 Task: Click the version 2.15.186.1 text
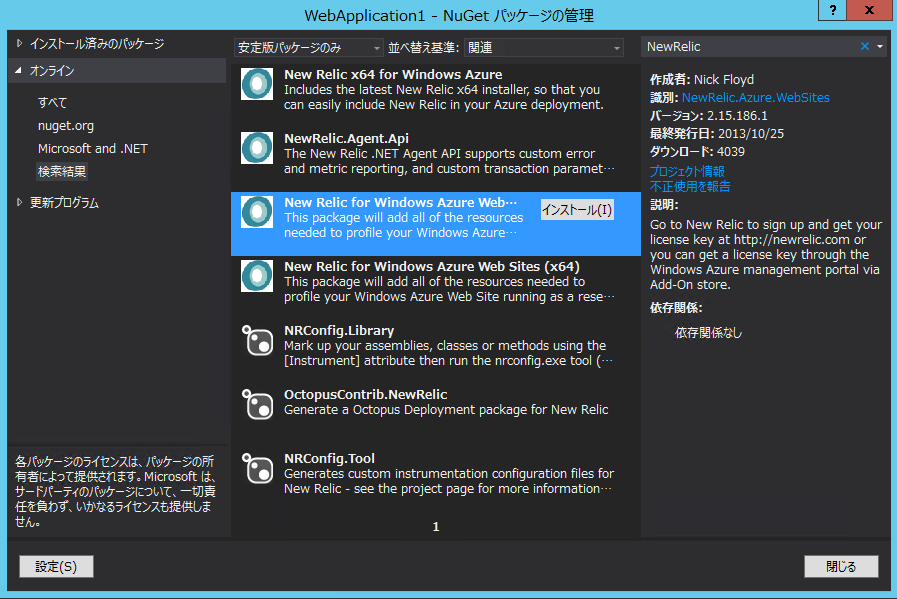click(x=737, y=116)
